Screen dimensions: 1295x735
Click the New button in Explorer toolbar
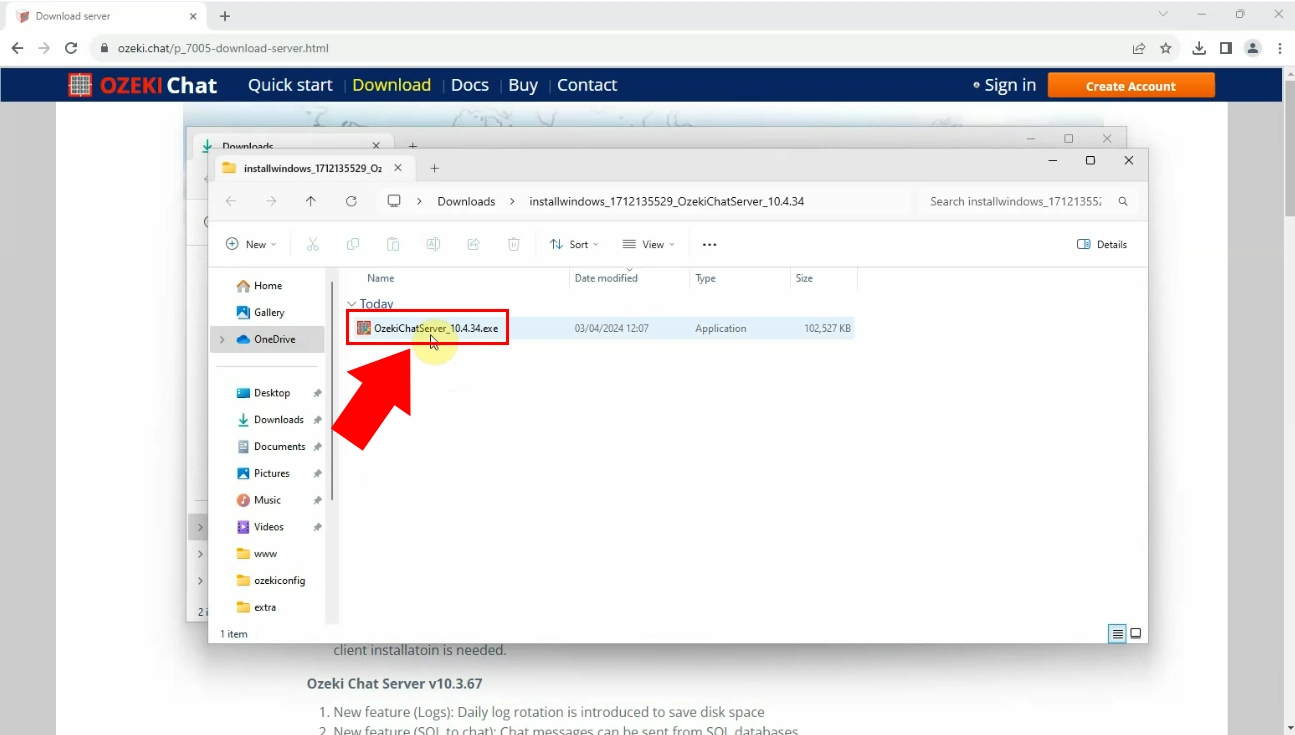point(251,244)
